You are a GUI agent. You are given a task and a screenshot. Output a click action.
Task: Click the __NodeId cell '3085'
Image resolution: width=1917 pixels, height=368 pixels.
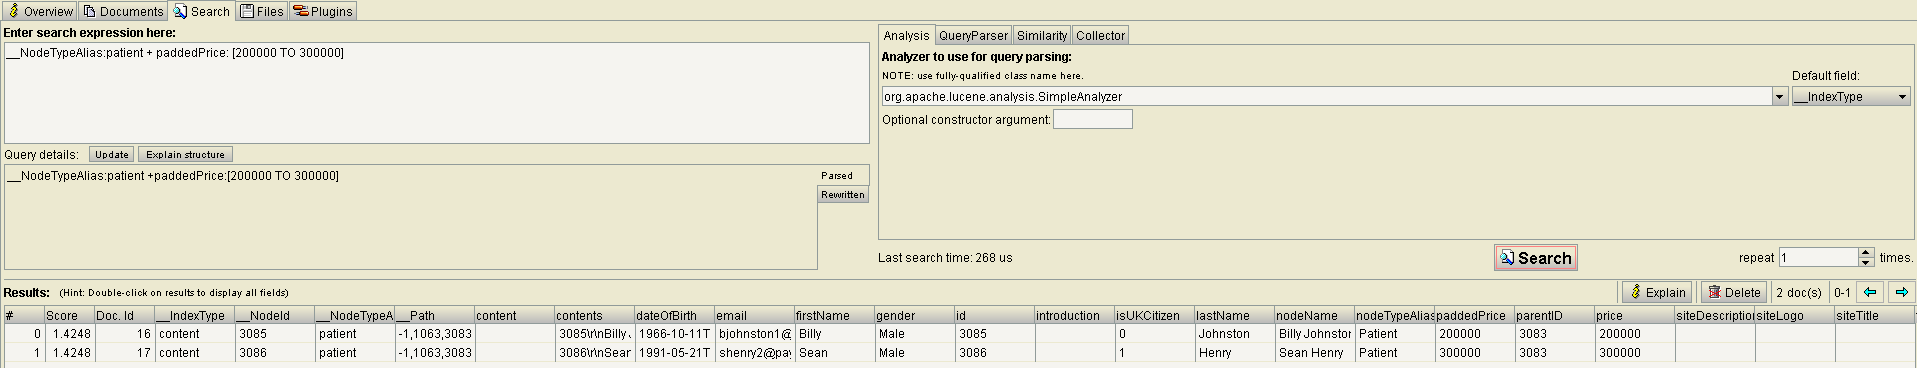[274, 334]
